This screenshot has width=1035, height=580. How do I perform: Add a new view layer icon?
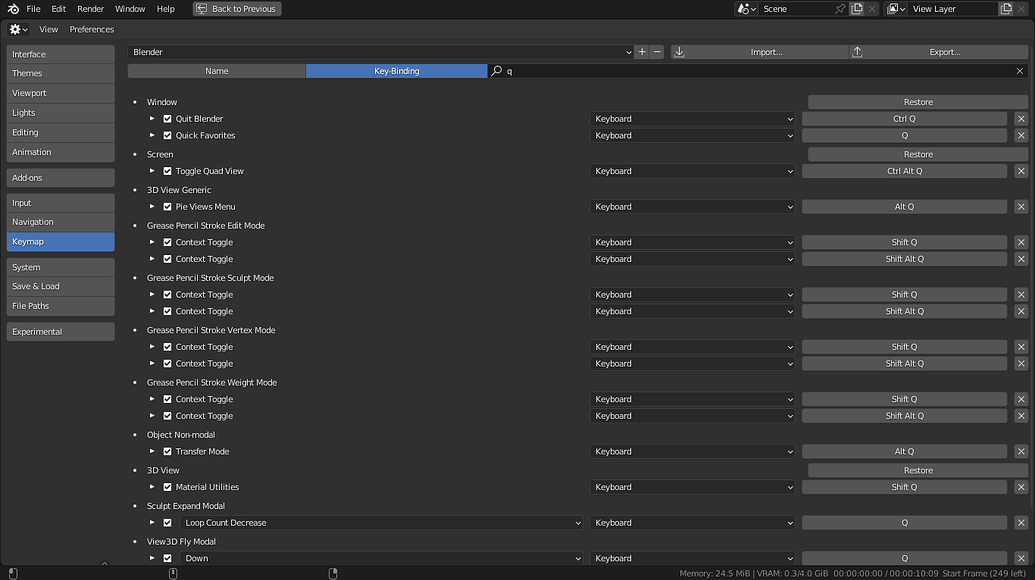(1006, 9)
